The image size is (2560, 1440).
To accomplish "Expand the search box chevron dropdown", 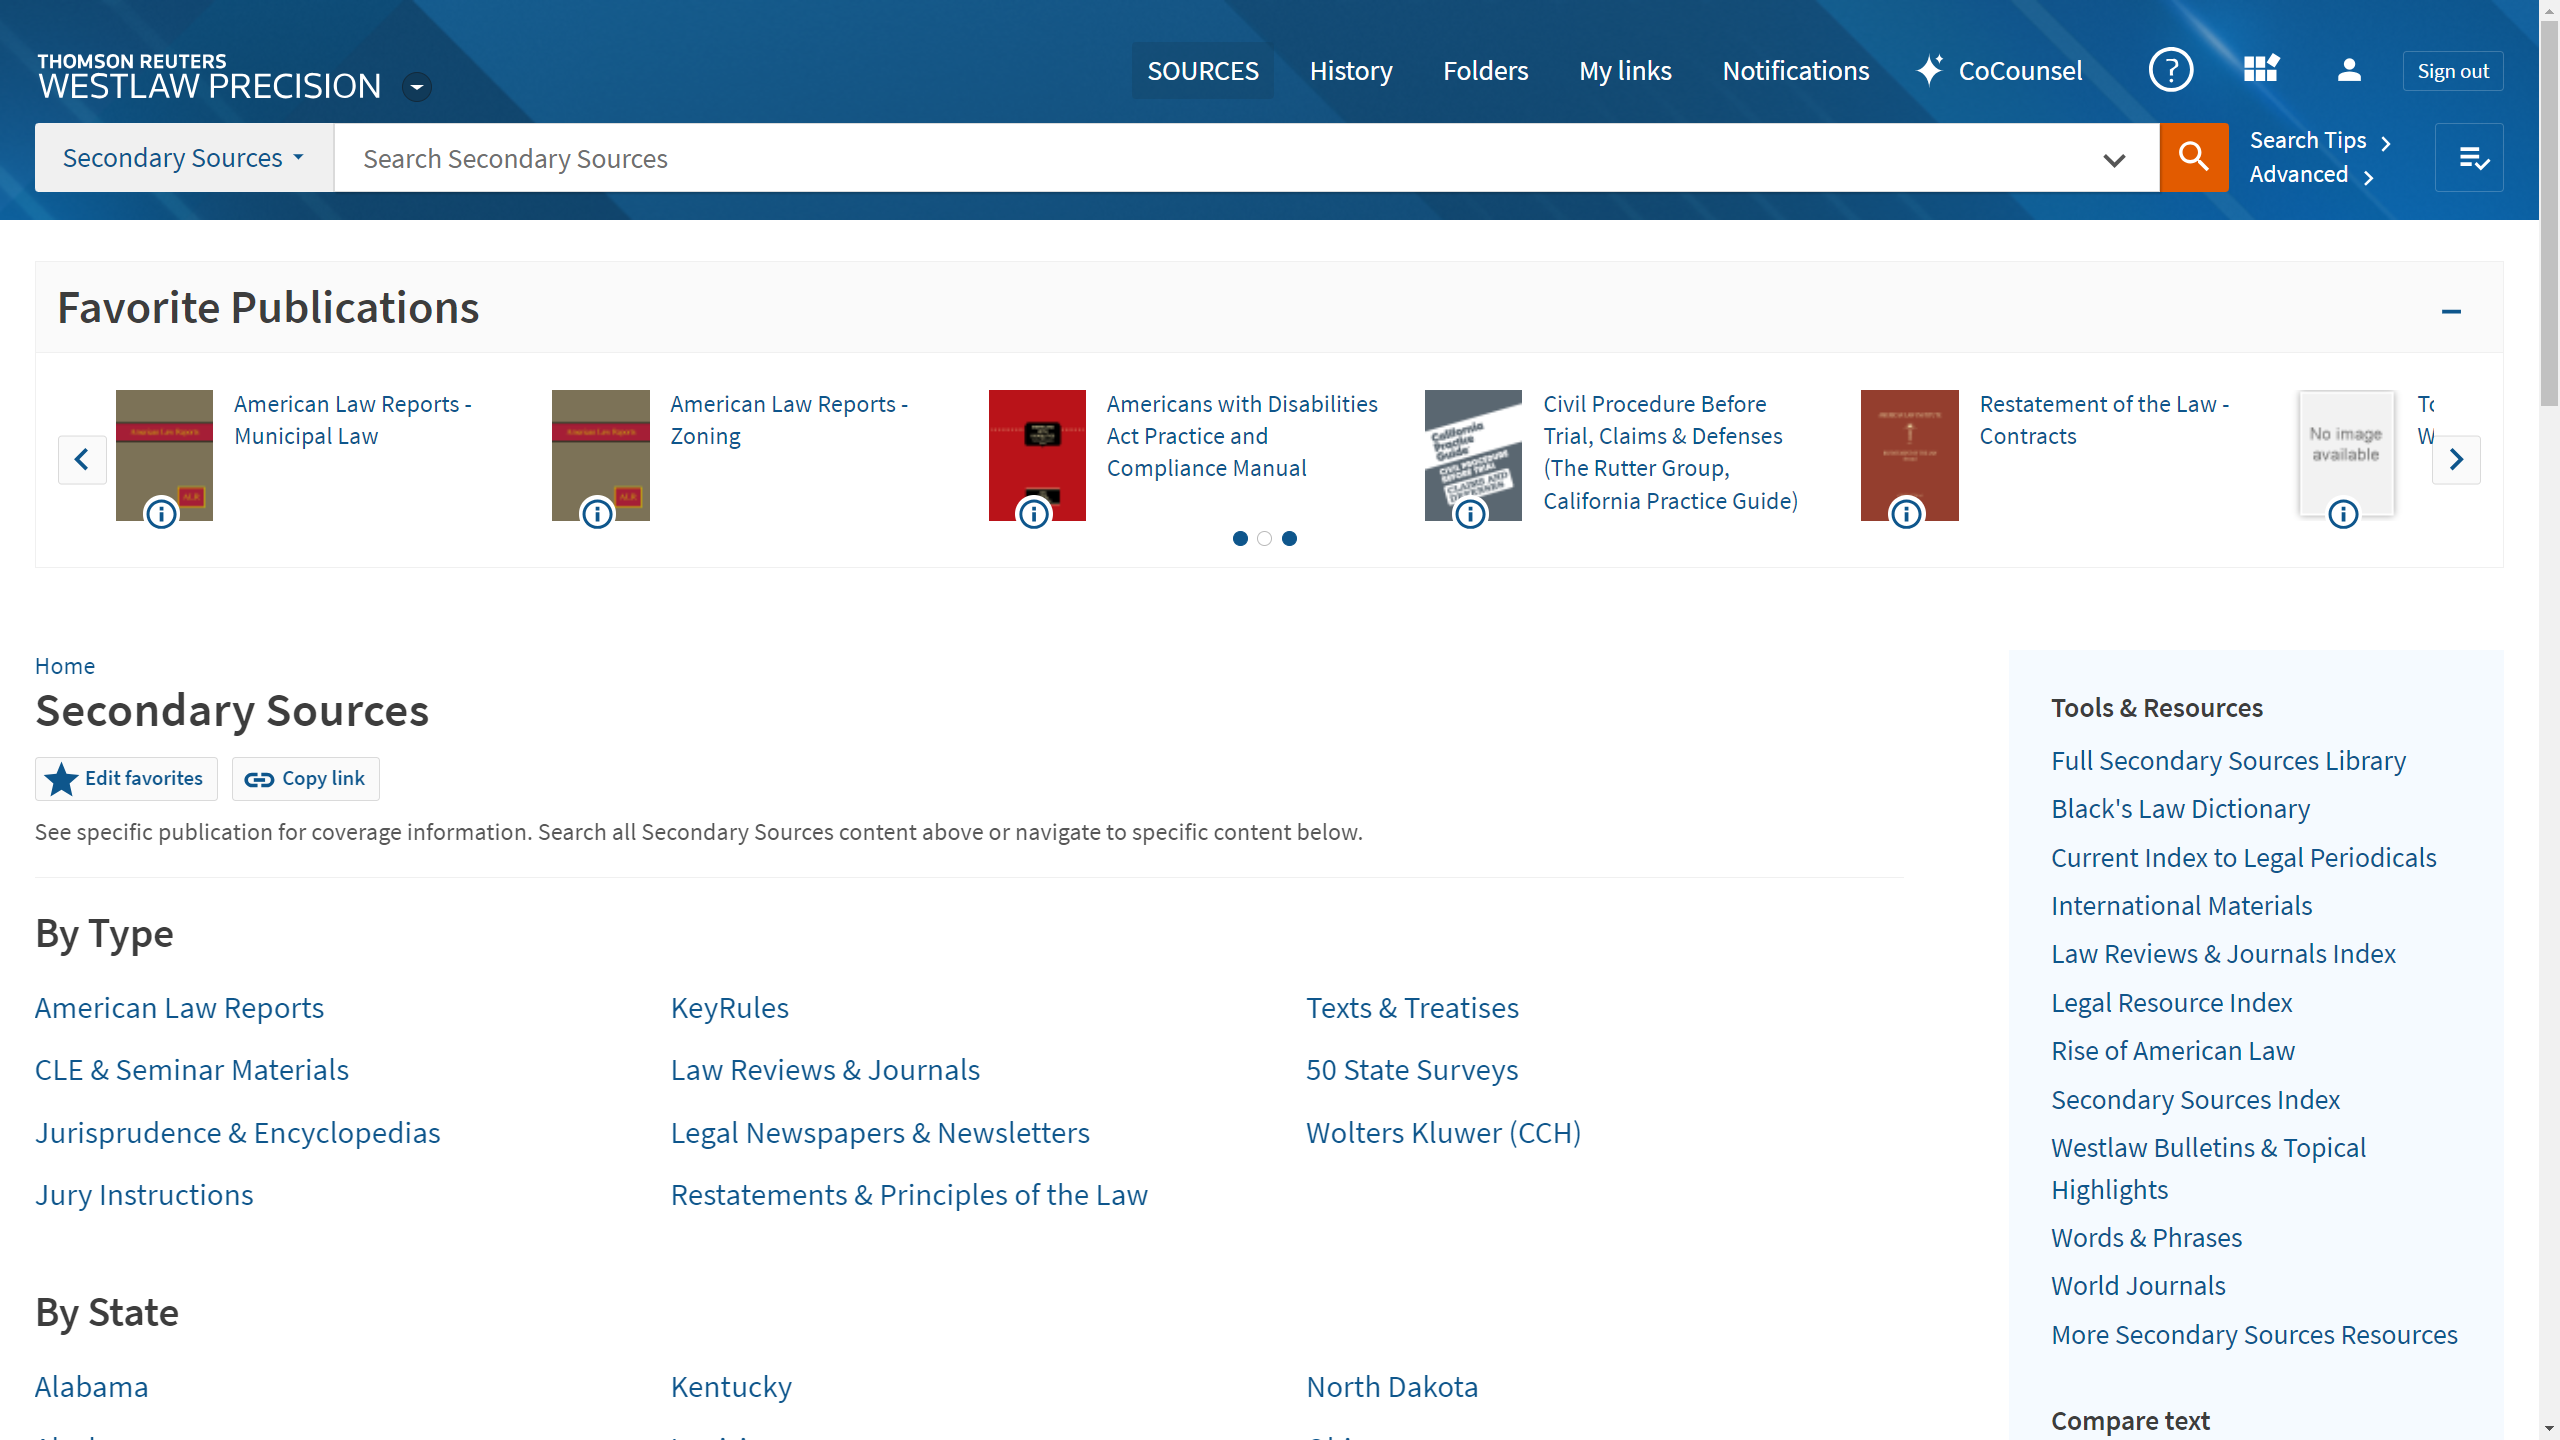I will [2113, 159].
